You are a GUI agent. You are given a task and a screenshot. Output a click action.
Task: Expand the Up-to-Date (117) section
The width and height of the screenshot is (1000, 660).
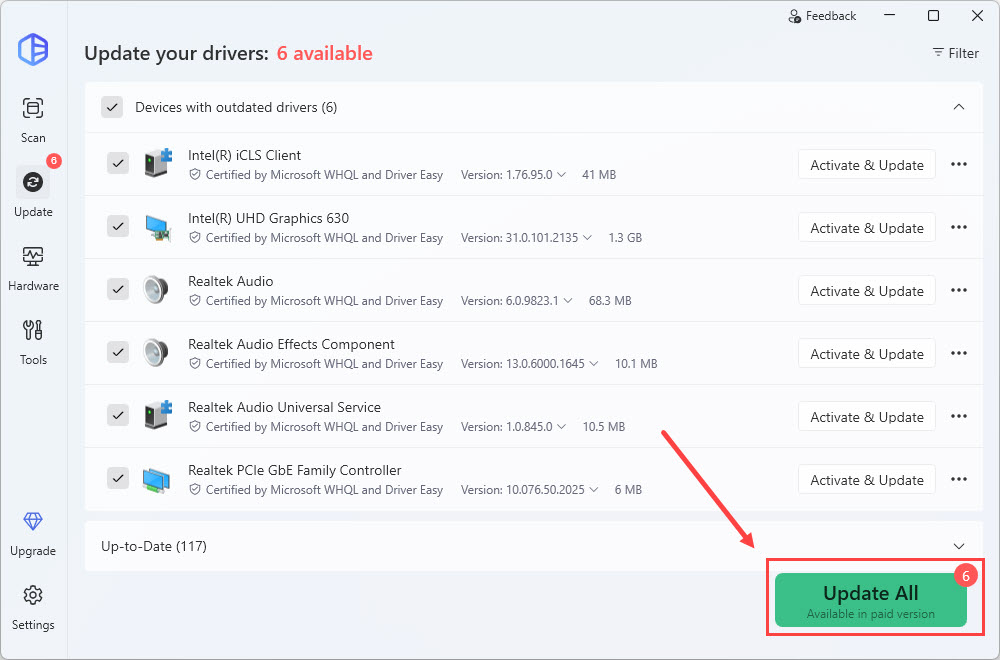point(958,546)
